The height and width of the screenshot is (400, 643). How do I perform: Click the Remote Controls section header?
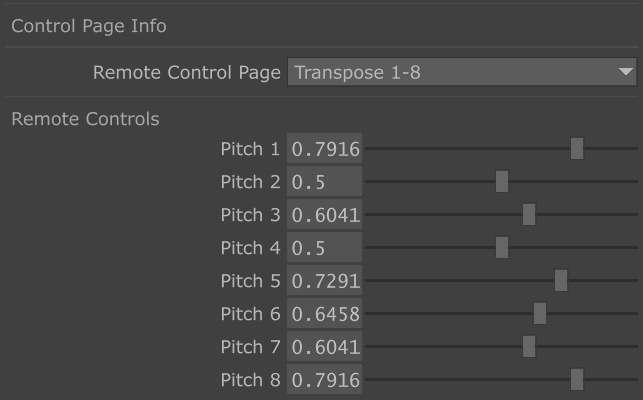pos(85,119)
